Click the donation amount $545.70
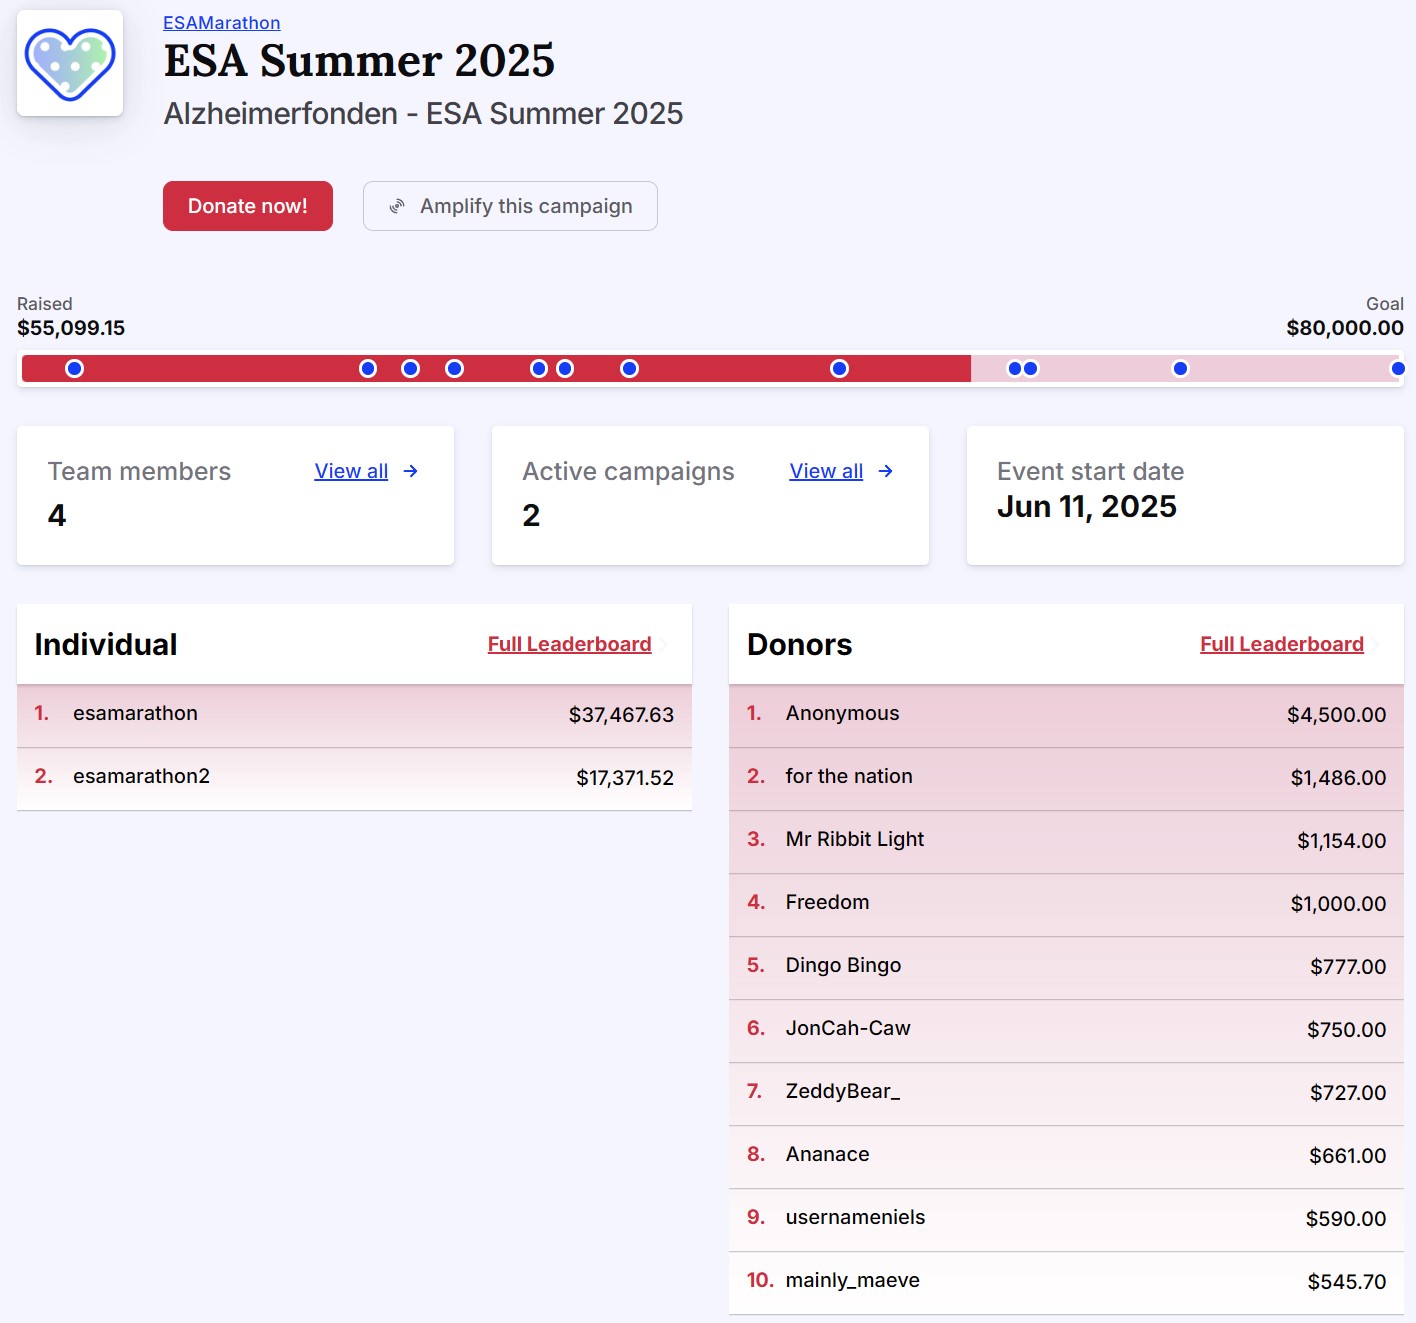 tap(1347, 1282)
